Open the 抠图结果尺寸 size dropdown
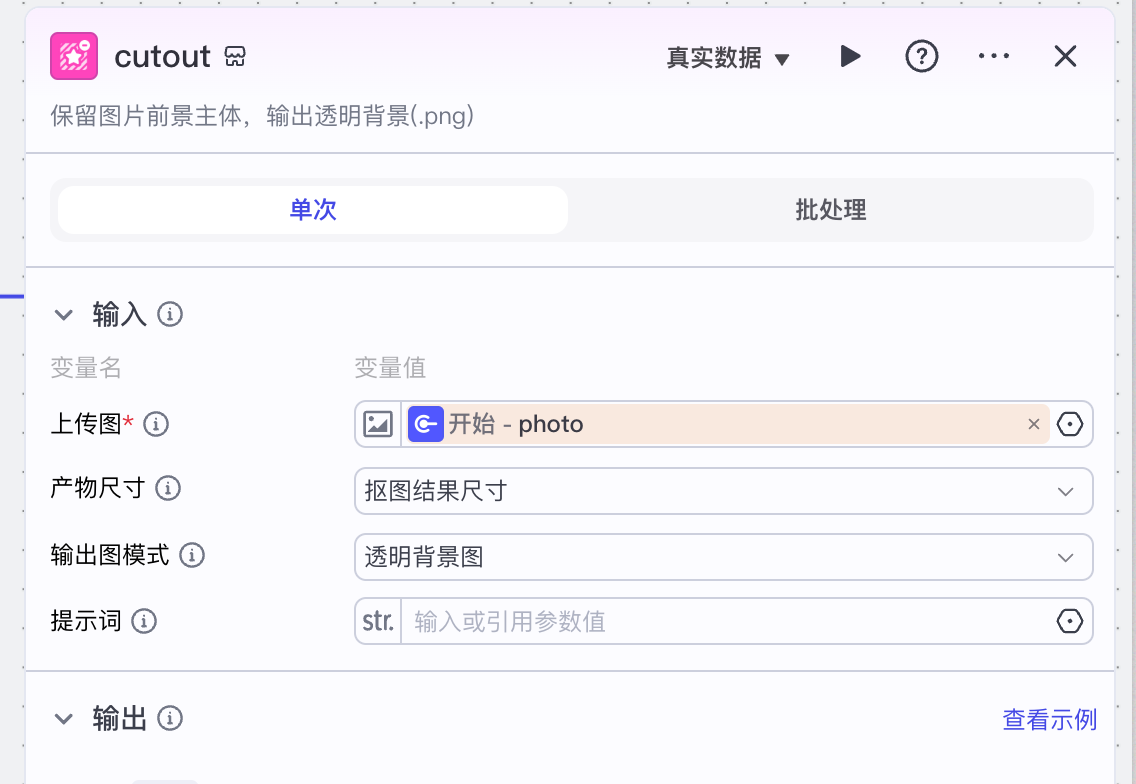Image resolution: width=1136 pixels, height=784 pixels. click(x=723, y=491)
